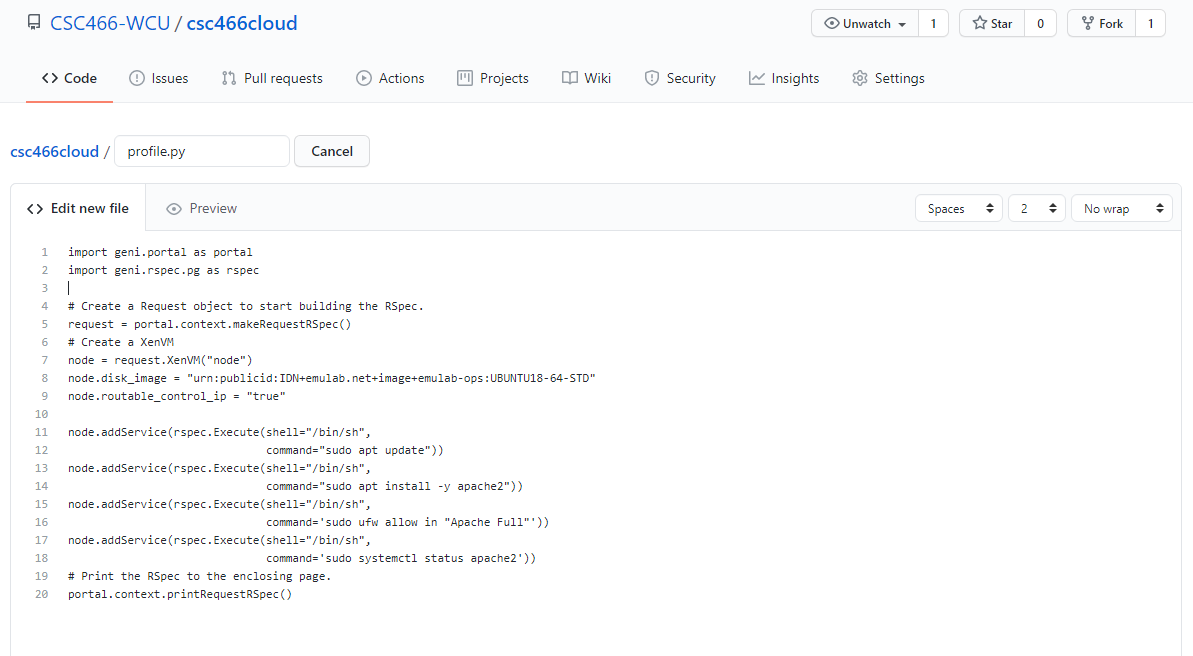Open the Insights tab
Image resolution: width=1193 pixels, height=656 pixels.
point(784,78)
